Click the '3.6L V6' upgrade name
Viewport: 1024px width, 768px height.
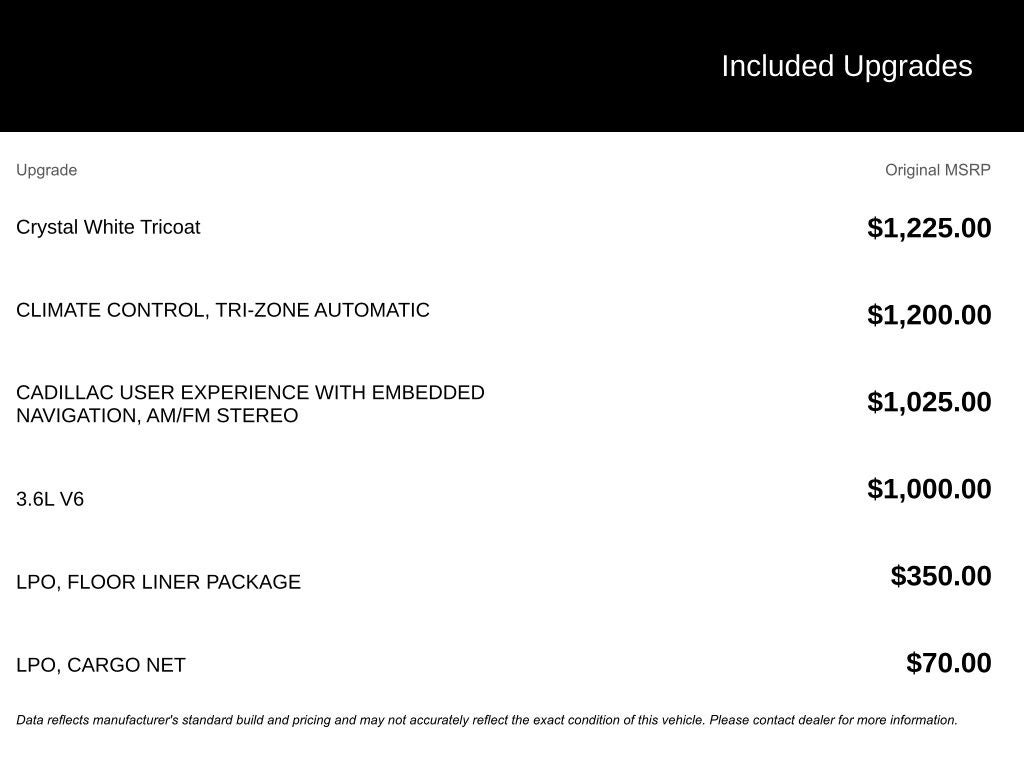50,499
